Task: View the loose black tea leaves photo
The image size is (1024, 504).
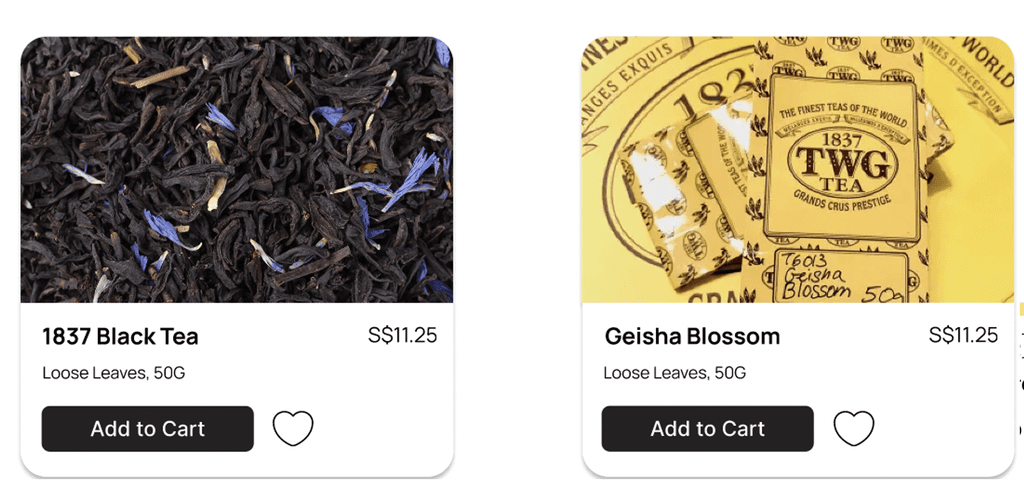Action: tap(236, 170)
